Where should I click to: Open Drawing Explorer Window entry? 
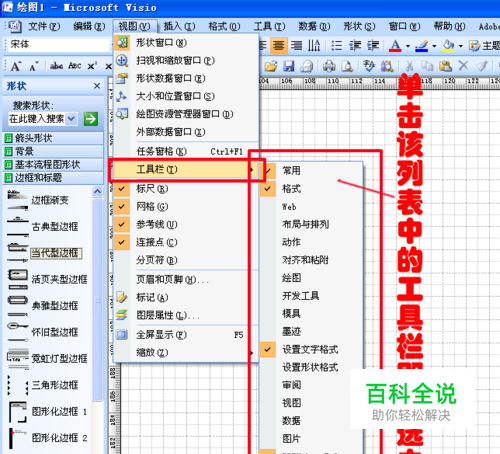(186, 114)
